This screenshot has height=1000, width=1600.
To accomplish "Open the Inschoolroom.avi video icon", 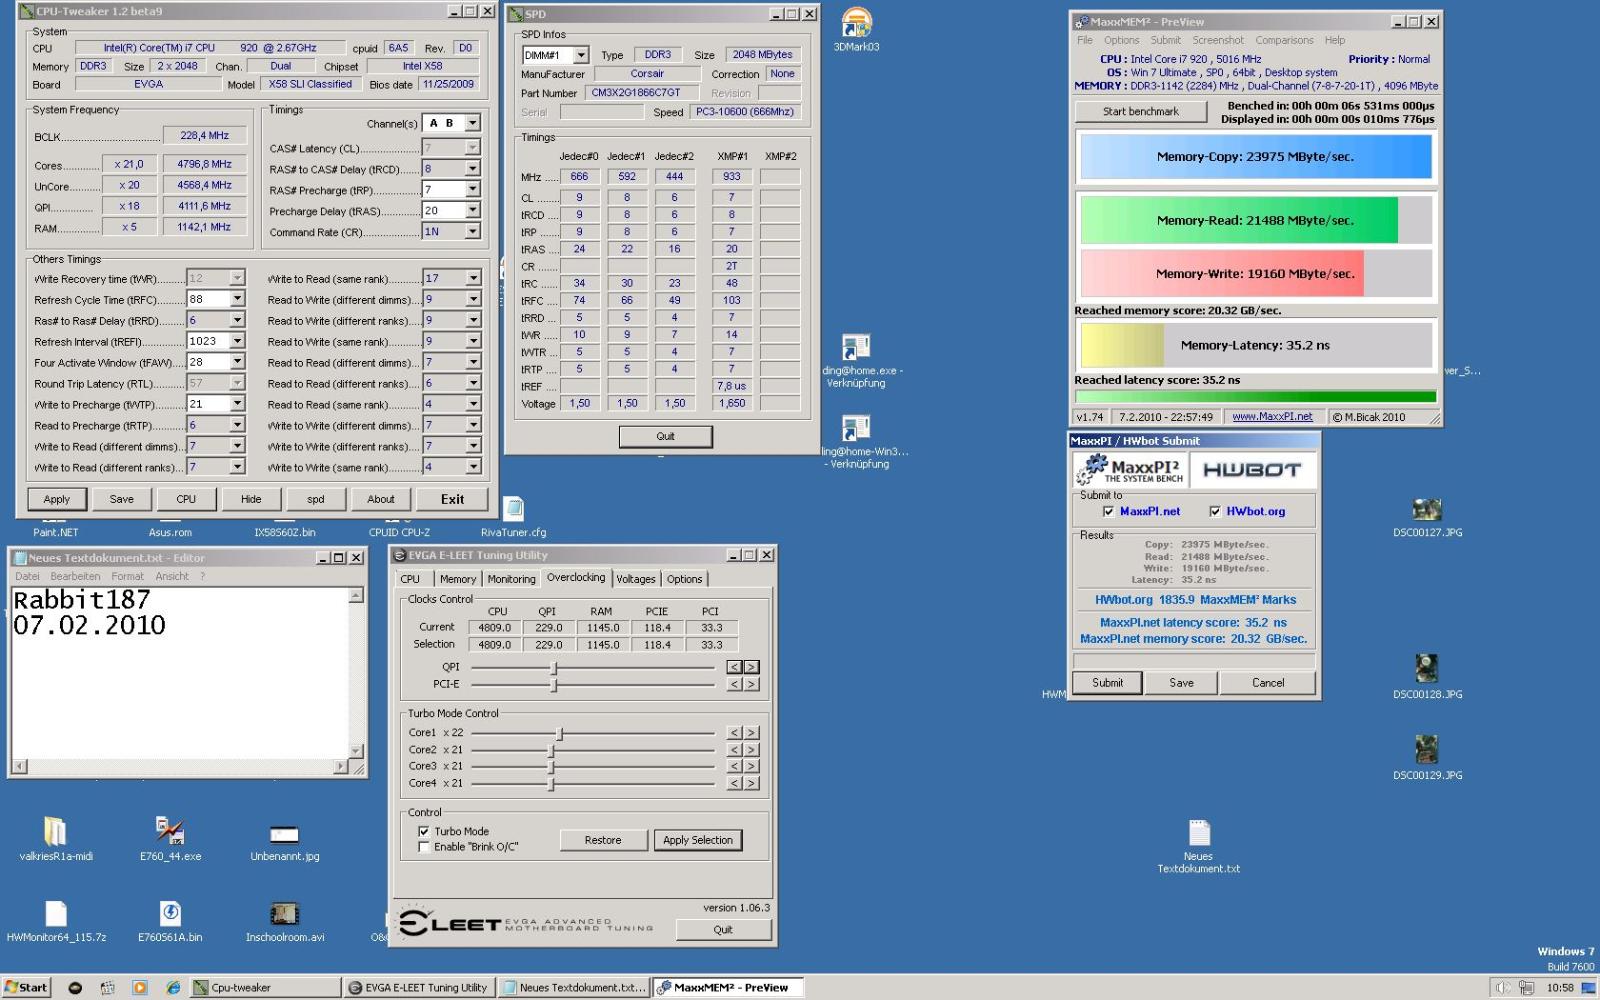I will (285, 914).
